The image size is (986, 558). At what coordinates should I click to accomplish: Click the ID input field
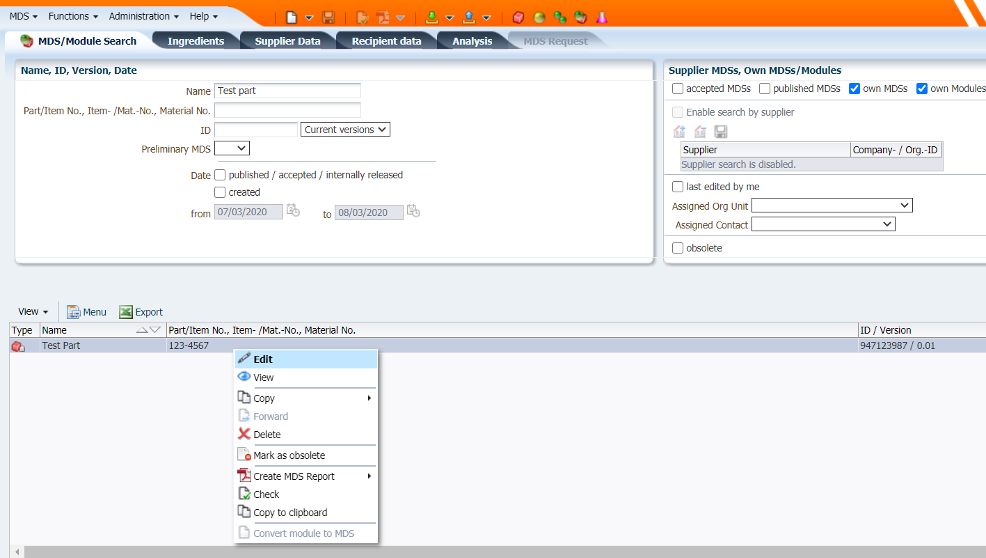pos(255,130)
